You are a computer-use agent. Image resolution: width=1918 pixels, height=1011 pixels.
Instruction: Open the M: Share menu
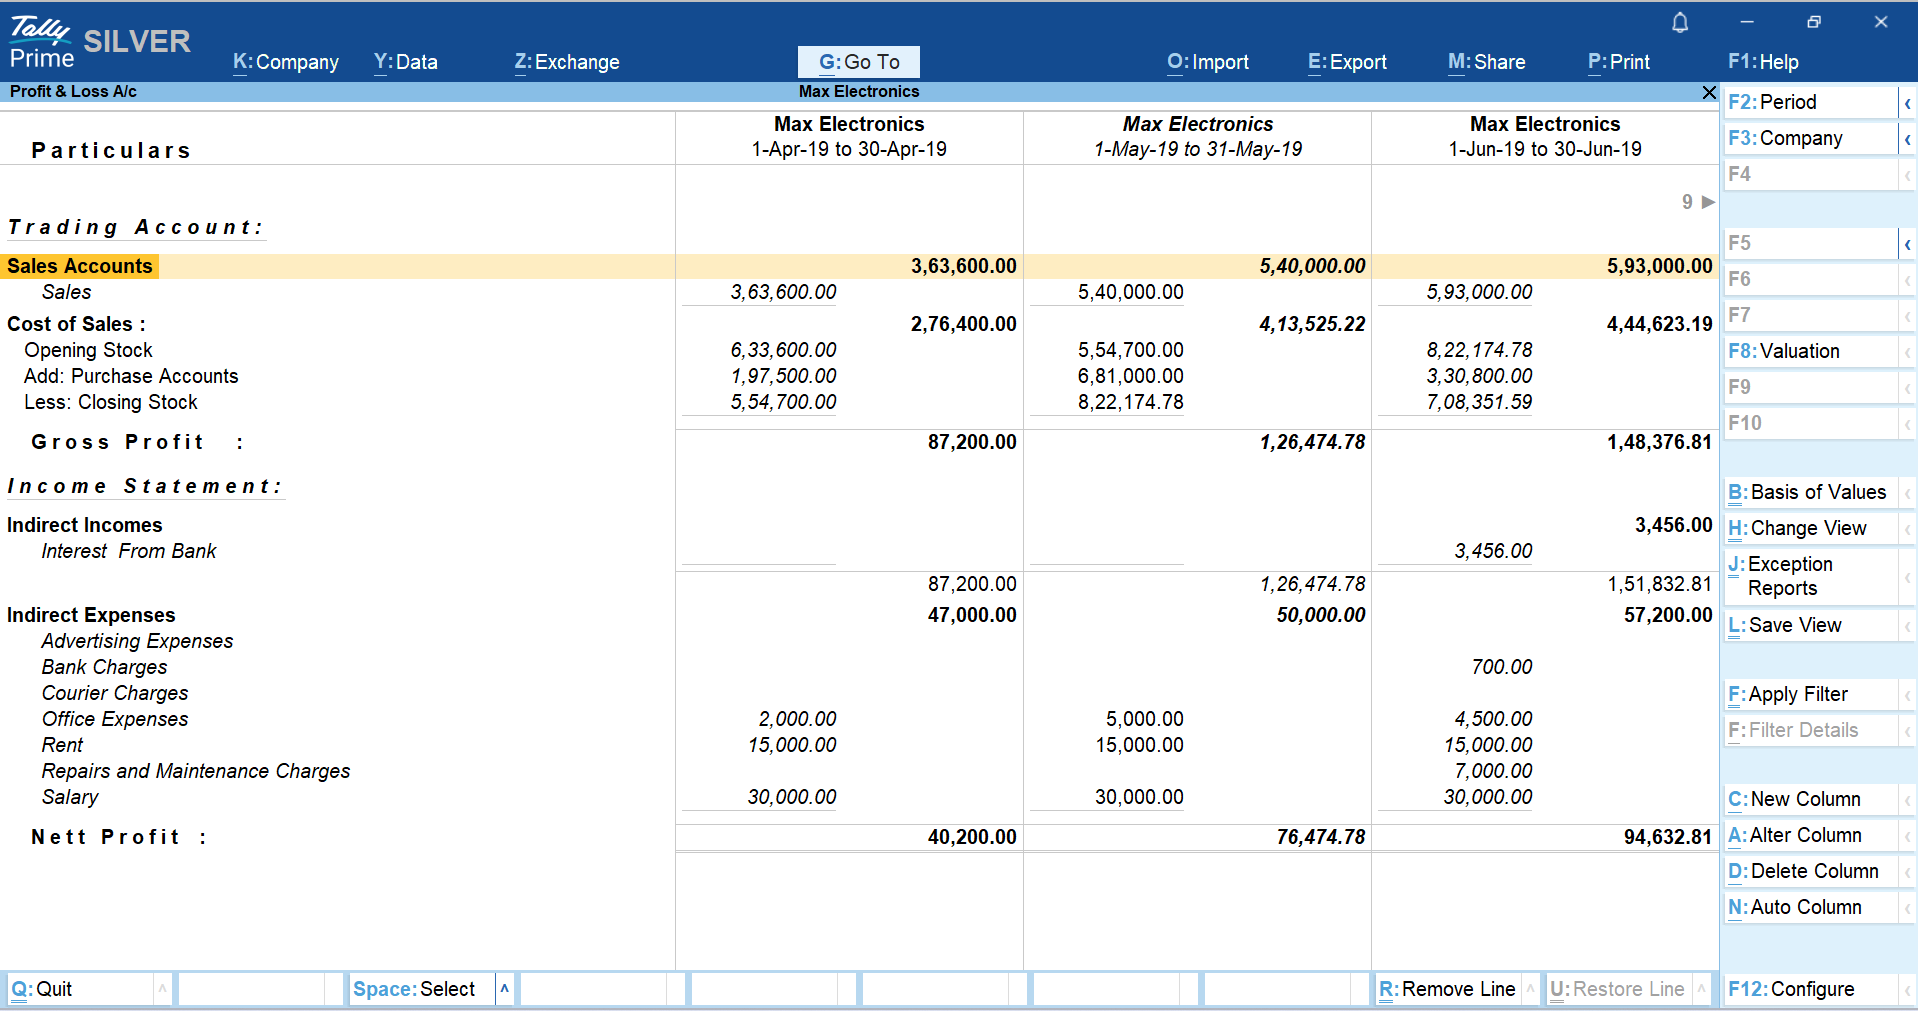tap(1487, 62)
